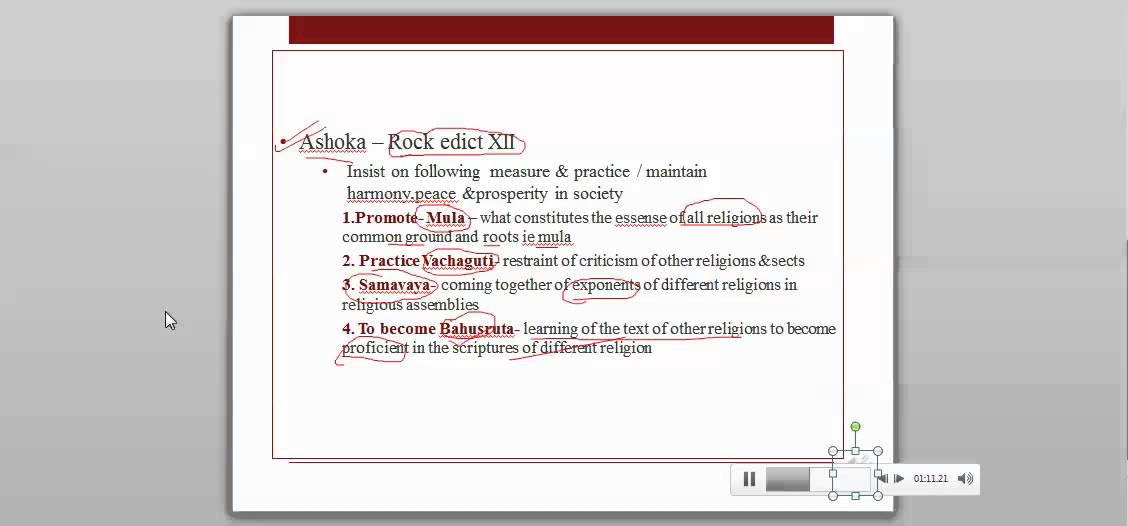
Task: Click the slide title 'Ashoka – Rock edict XII'
Action: (x=407, y=142)
